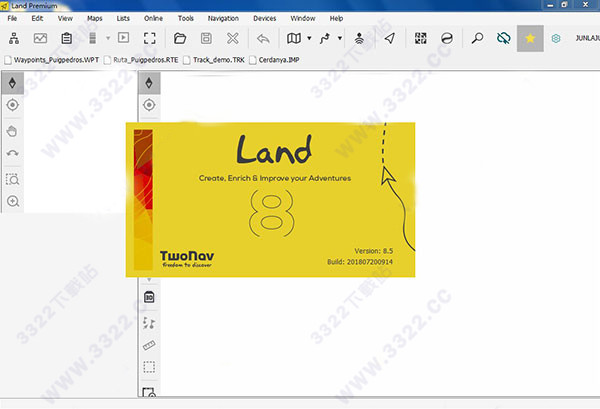Expand the route icon dropdown arrow
600x409 pixels.
(x=340, y=38)
